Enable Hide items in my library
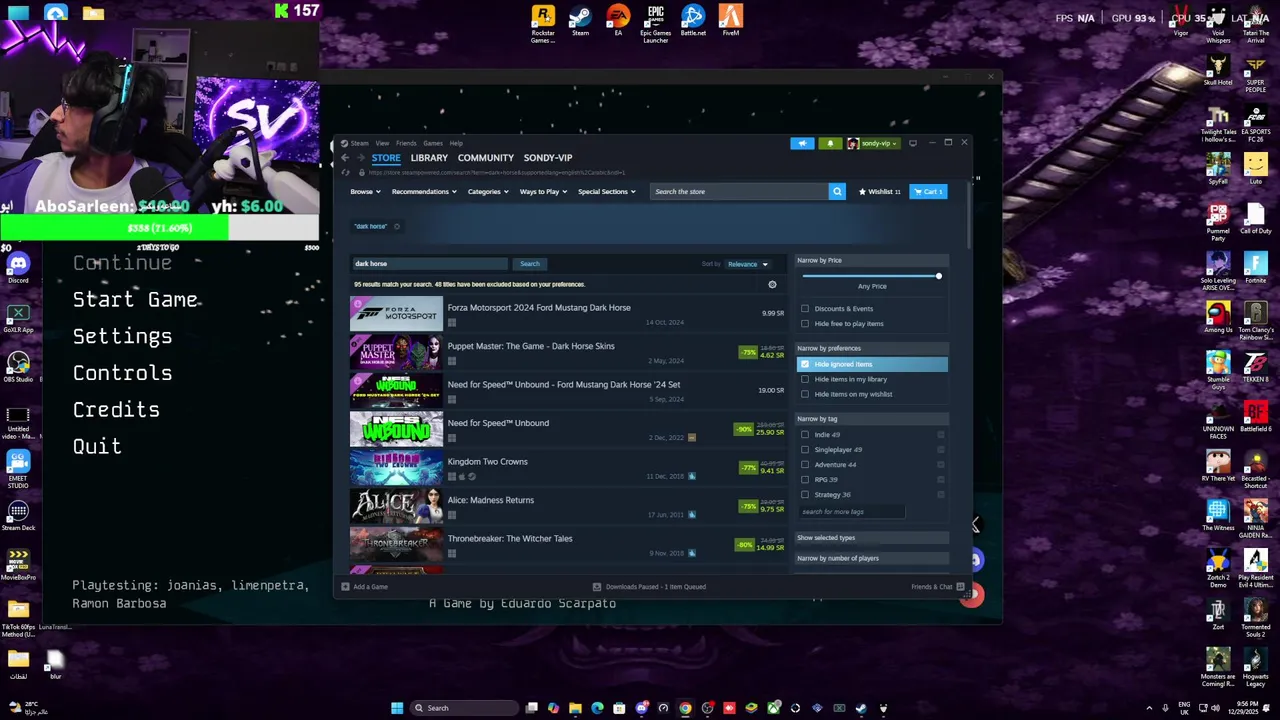1280x720 pixels. tap(805, 379)
